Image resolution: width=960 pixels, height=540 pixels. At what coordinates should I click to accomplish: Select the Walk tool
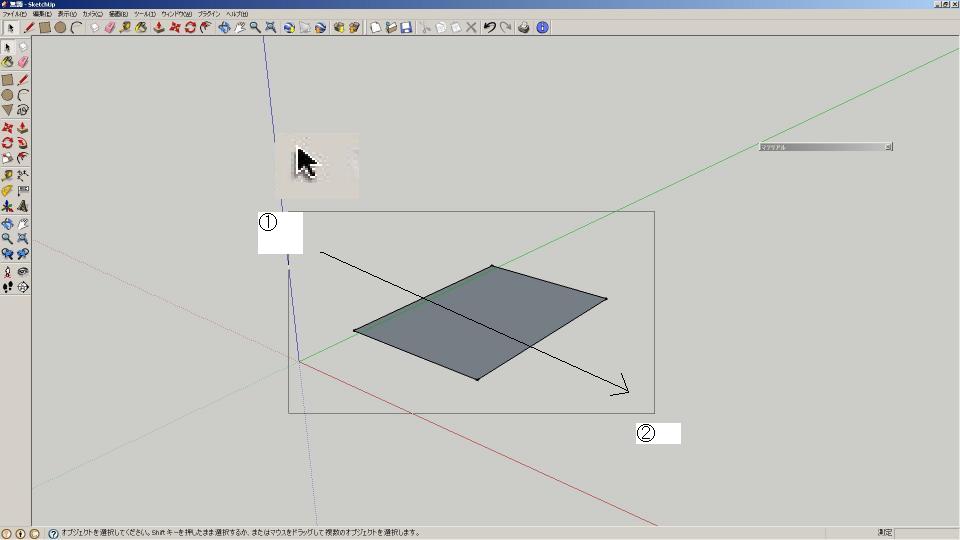point(7,287)
